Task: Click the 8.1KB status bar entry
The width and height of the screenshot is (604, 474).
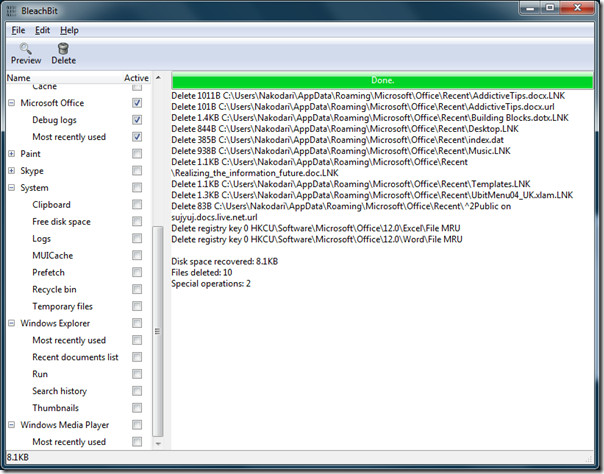Action: tap(18, 457)
